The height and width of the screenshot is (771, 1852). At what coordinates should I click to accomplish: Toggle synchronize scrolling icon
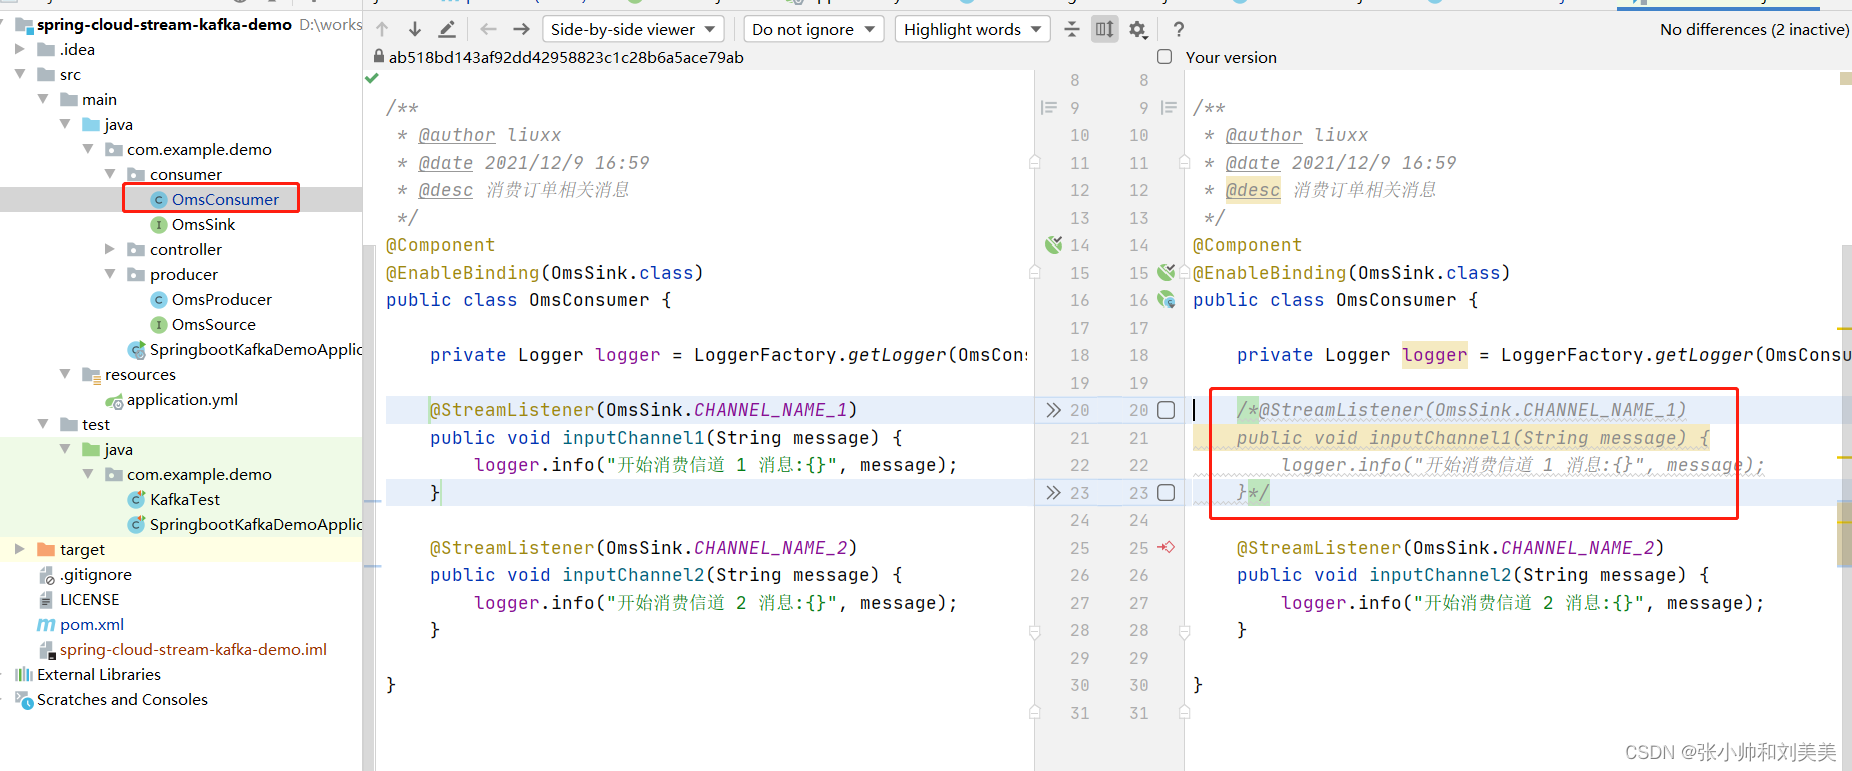tap(1104, 29)
